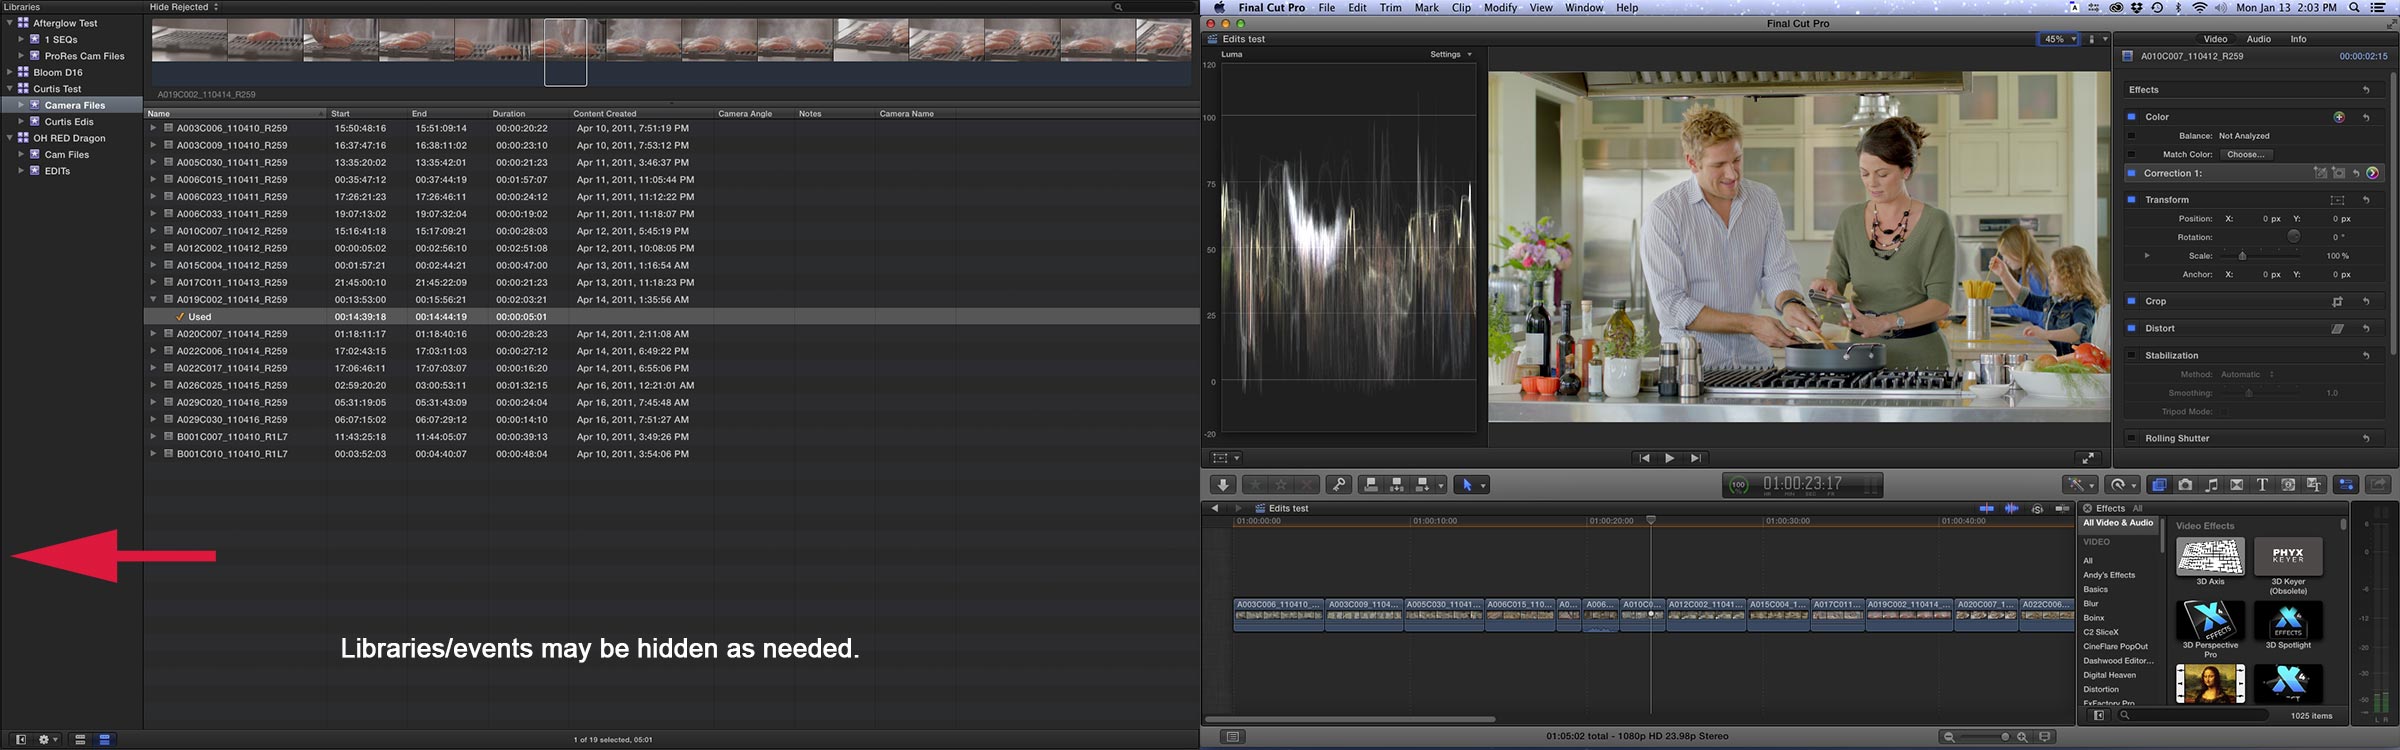Enable the Stabilization checkbox
The image size is (2400, 750).
tap(2131, 355)
